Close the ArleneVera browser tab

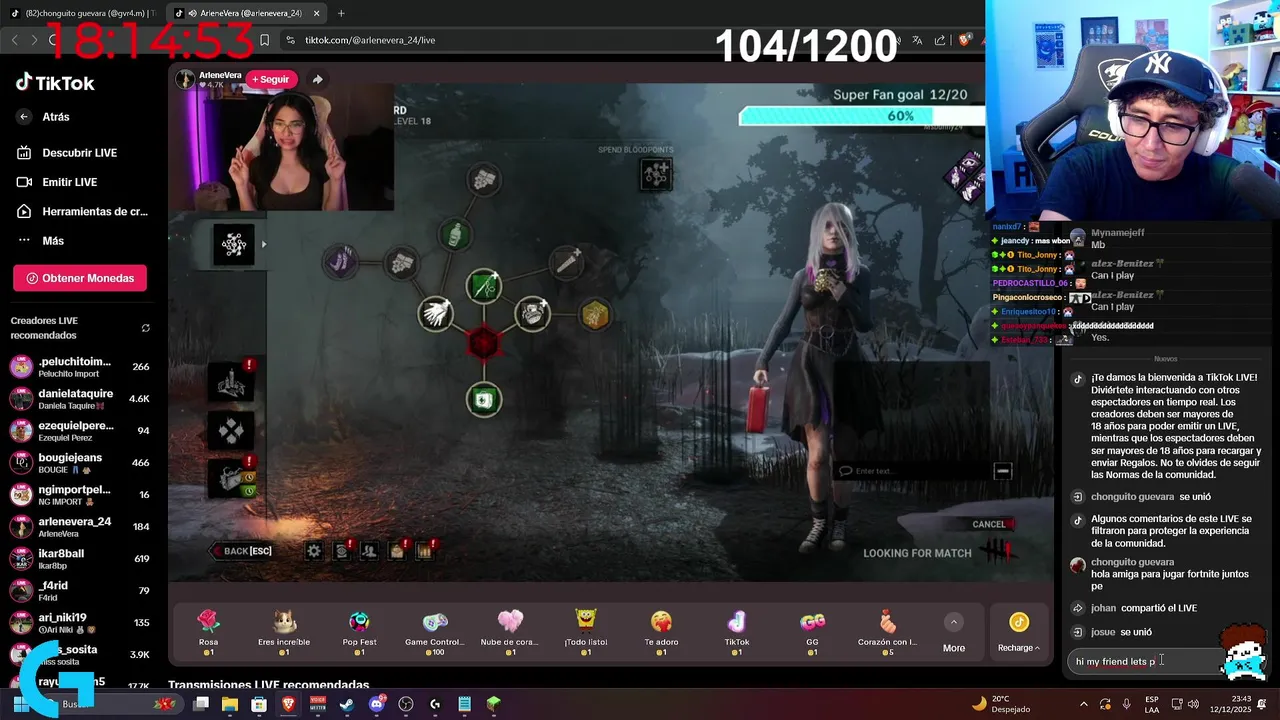(x=317, y=13)
